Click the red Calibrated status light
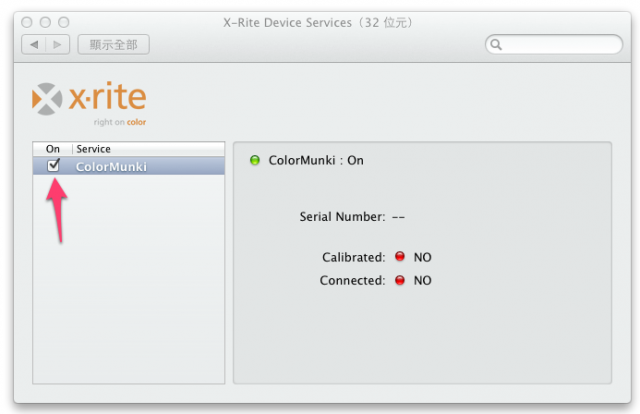Image resolution: width=640 pixels, height=414 pixels. click(400, 256)
